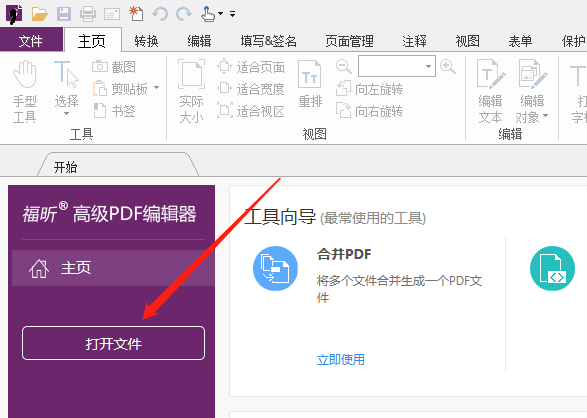This screenshot has width=587, height=418.
Task: Click the create new PDF icon
Action: 136,14
